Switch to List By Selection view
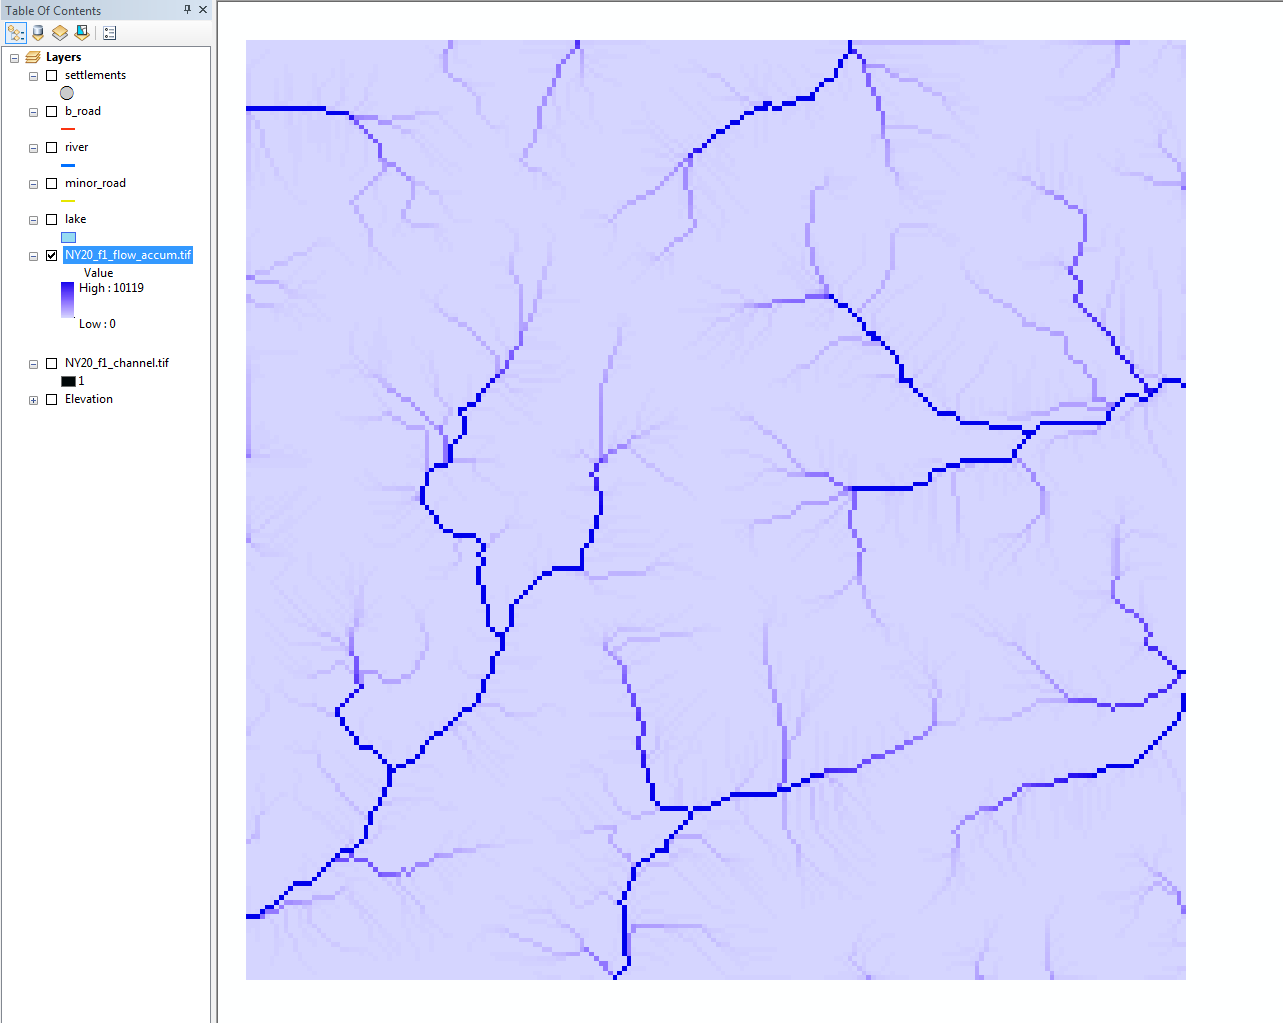 pyautogui.click(x=81, y=32)
